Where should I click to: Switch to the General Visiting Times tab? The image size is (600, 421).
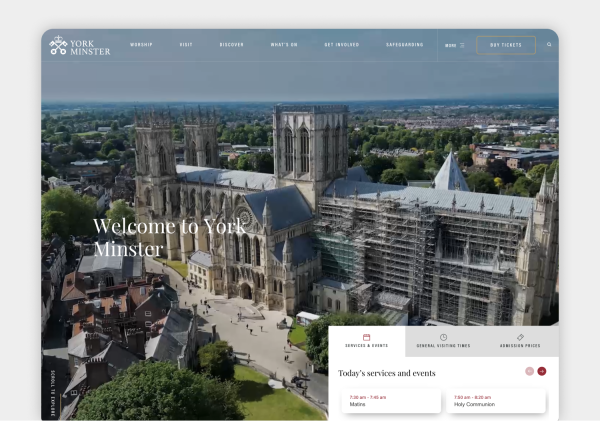click(443, 341)
